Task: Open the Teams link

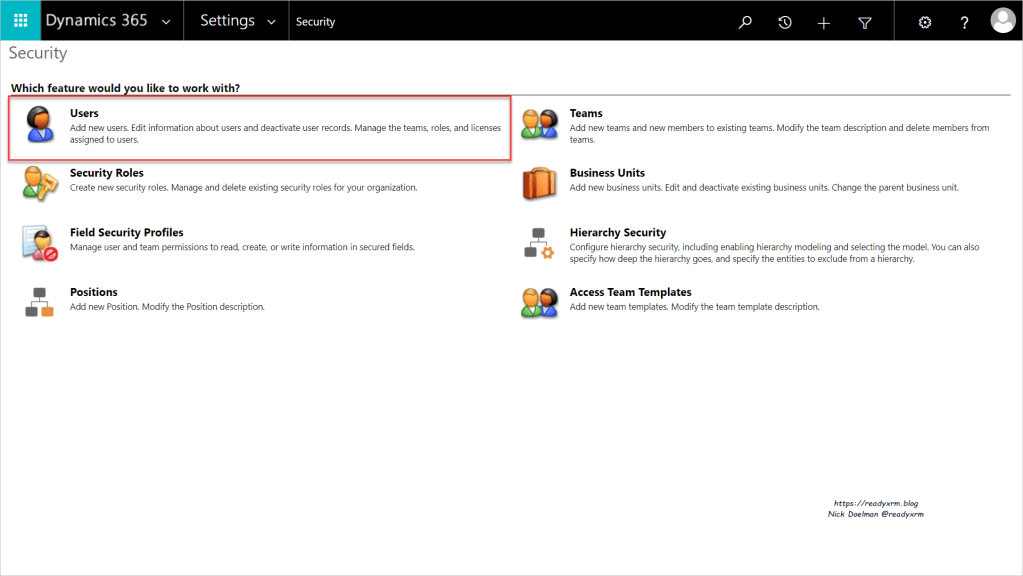Action: [x=586, y=113]
